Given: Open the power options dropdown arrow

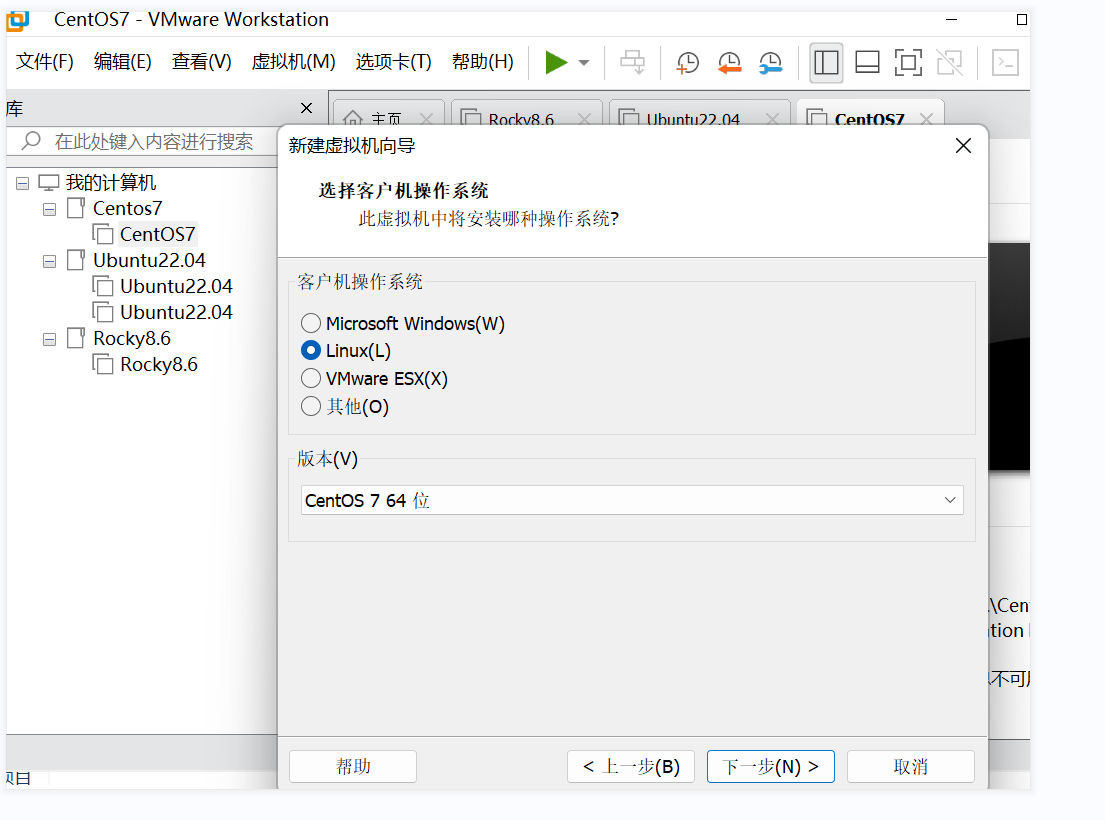Looking at the screenshot, I should (584, 63).
